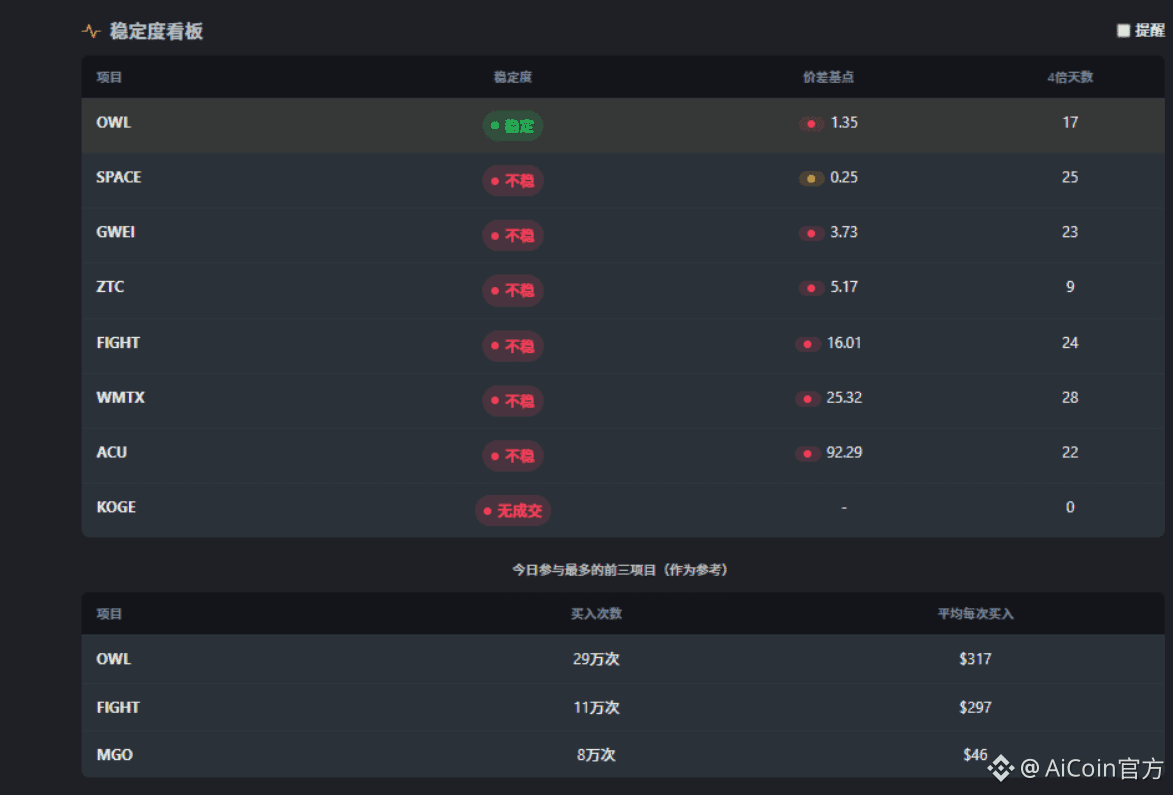The image size is (1173, 795).
Task: Click the 无成交 badge for KOGE
Action: [513, 511]
